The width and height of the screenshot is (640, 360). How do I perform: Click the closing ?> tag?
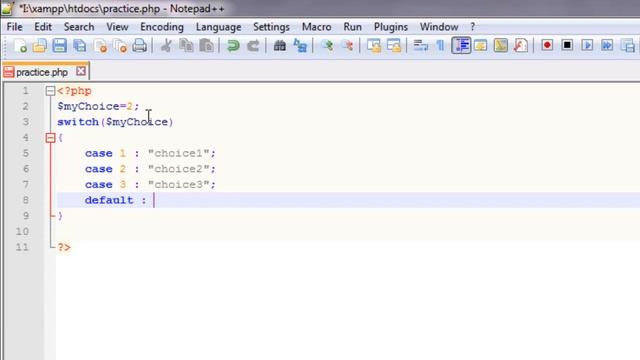(x=64, y=247)
